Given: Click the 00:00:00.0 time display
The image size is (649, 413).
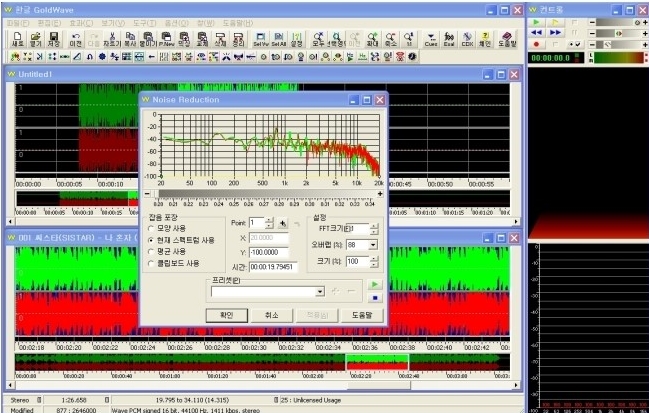Looking at the screenshot, I should [x=555, y=58].
